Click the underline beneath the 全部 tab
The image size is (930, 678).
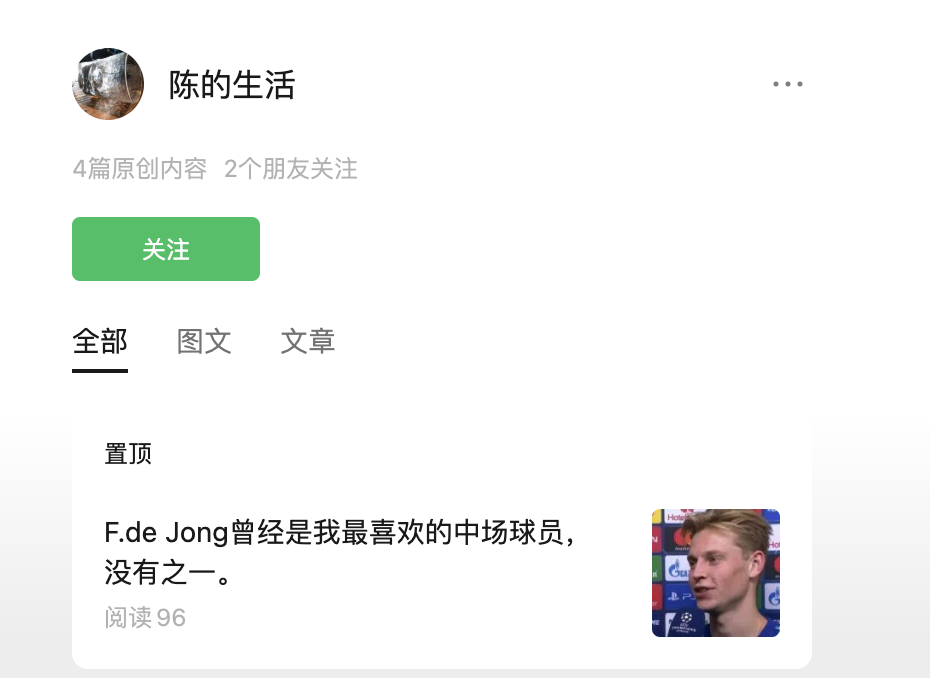click(100, 370)
